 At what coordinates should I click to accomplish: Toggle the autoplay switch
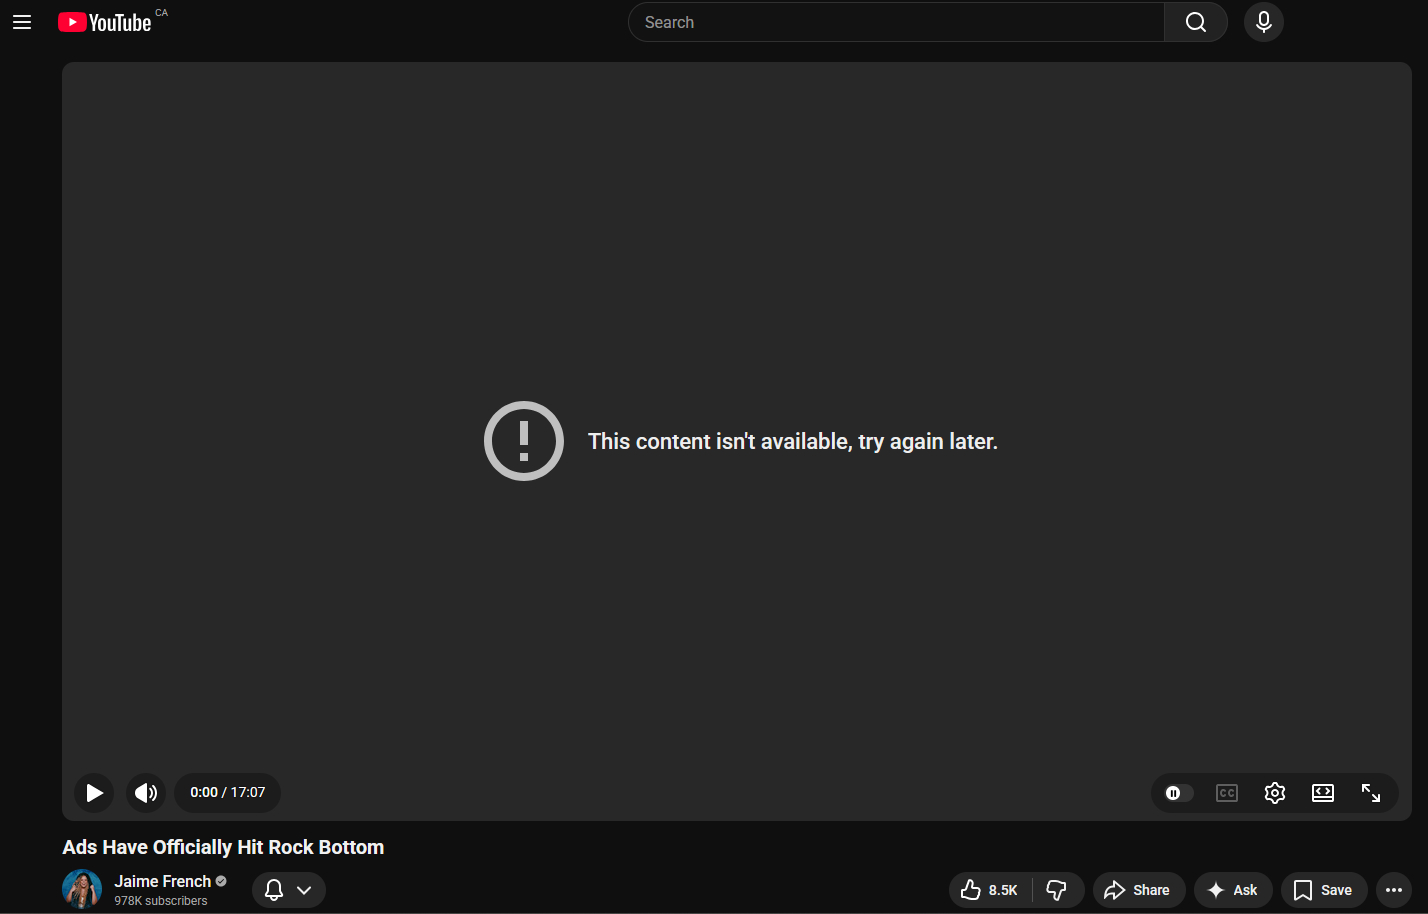pyautogui.click(x=1178, y=793)
